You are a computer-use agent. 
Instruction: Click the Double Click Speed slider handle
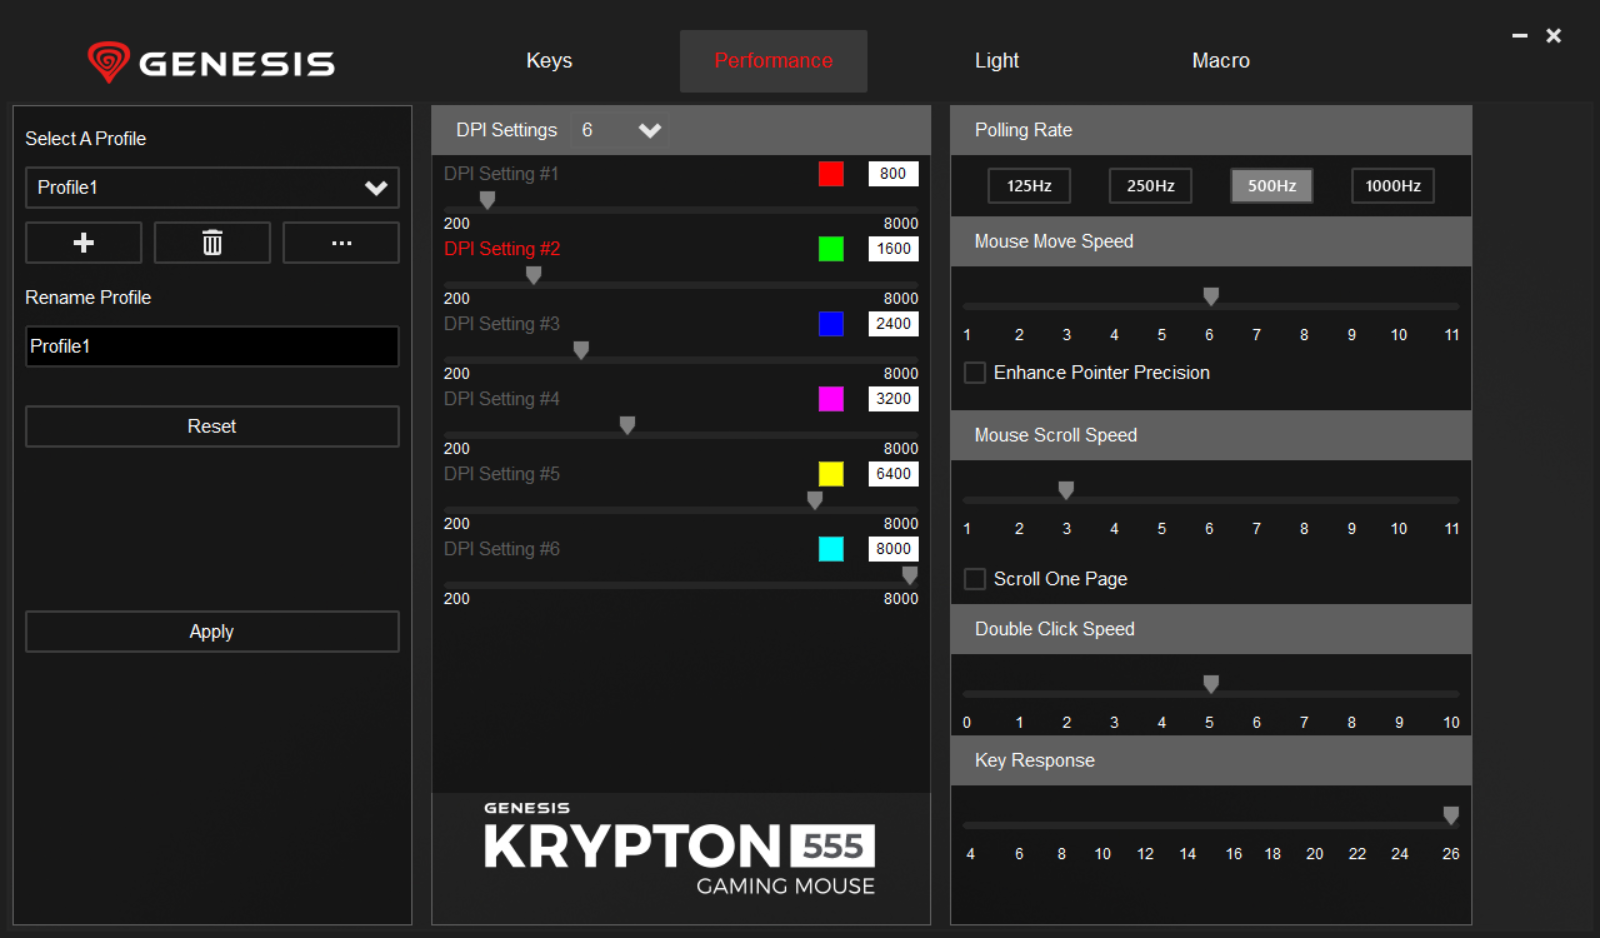tap(1211, 684)
